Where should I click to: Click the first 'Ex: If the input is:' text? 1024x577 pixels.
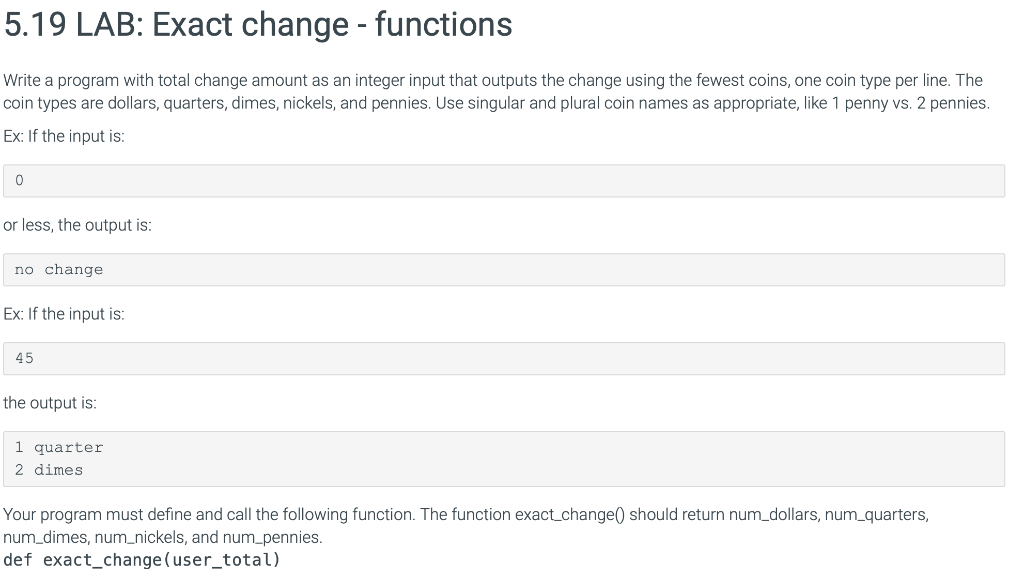click(x=63, y=136)
